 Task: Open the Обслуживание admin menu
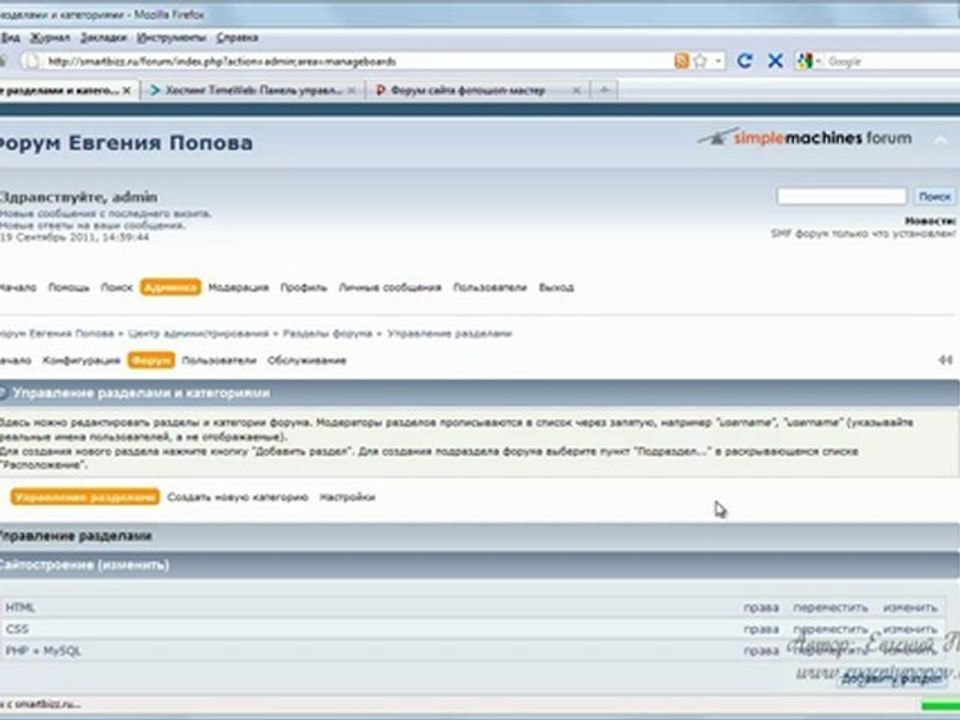point(306,361)
